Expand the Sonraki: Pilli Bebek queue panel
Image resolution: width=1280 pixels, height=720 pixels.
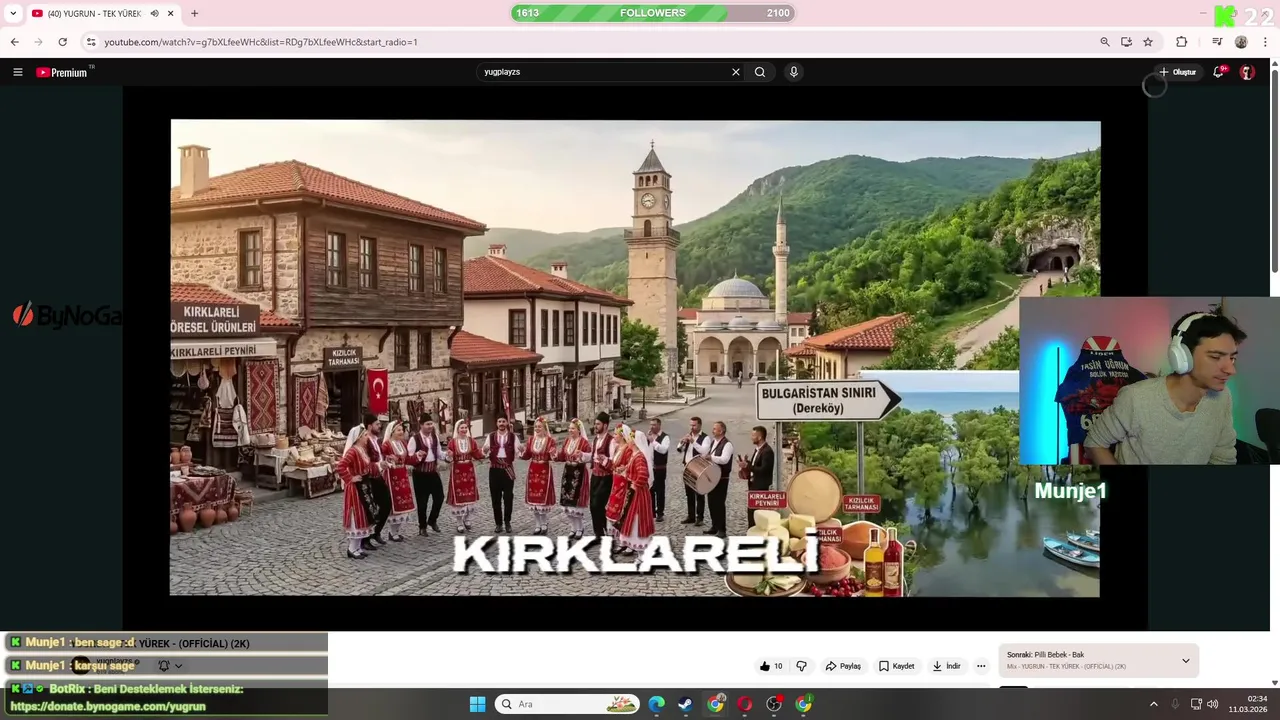pyautogui.click(x=1186, y=660)
